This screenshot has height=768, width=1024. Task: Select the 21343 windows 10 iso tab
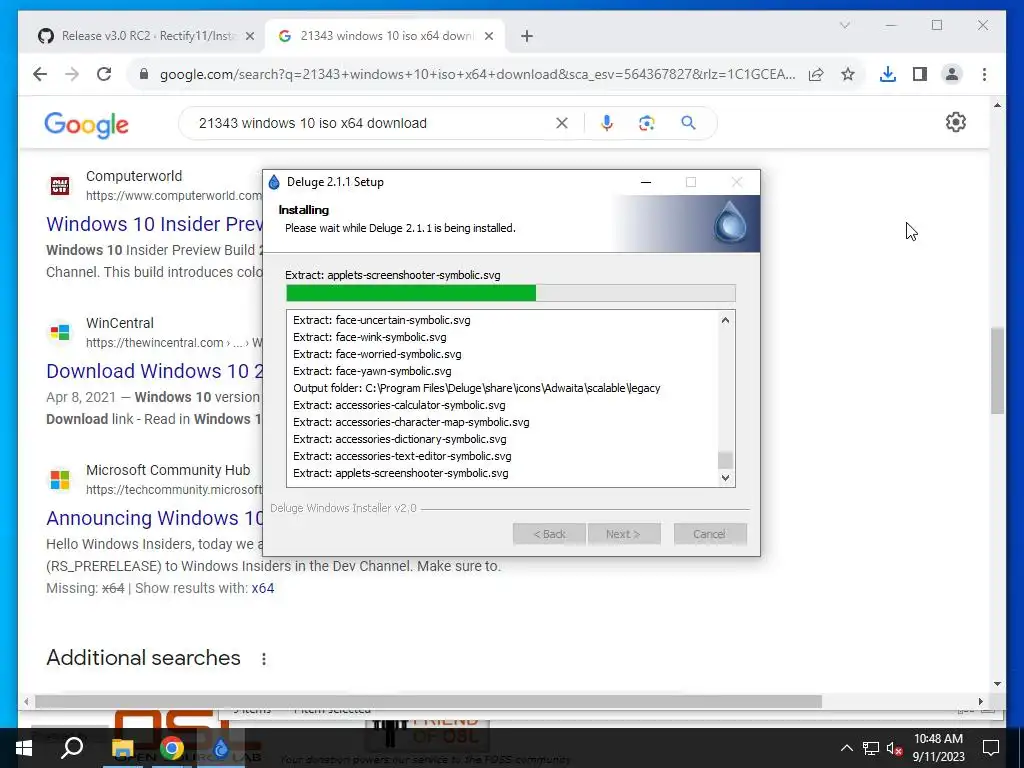(x=385, y=37)
